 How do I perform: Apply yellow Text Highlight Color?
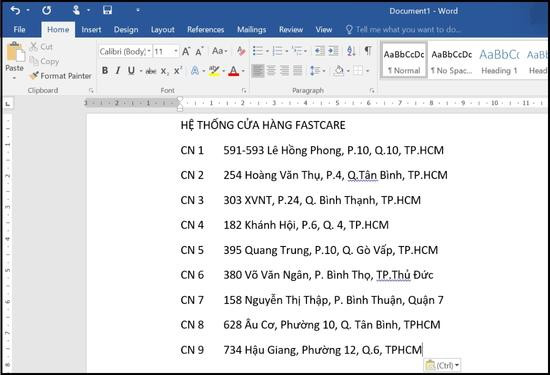click(x=214, y=71)
